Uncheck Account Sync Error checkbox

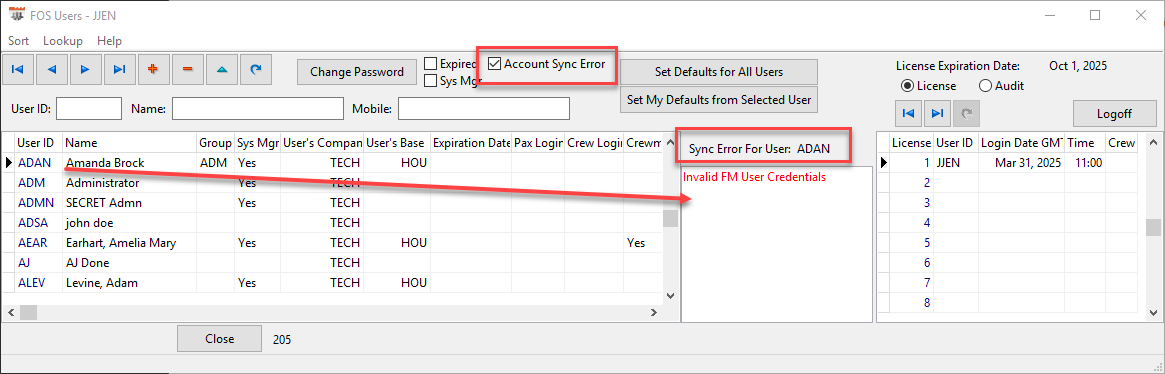[494, 64]
